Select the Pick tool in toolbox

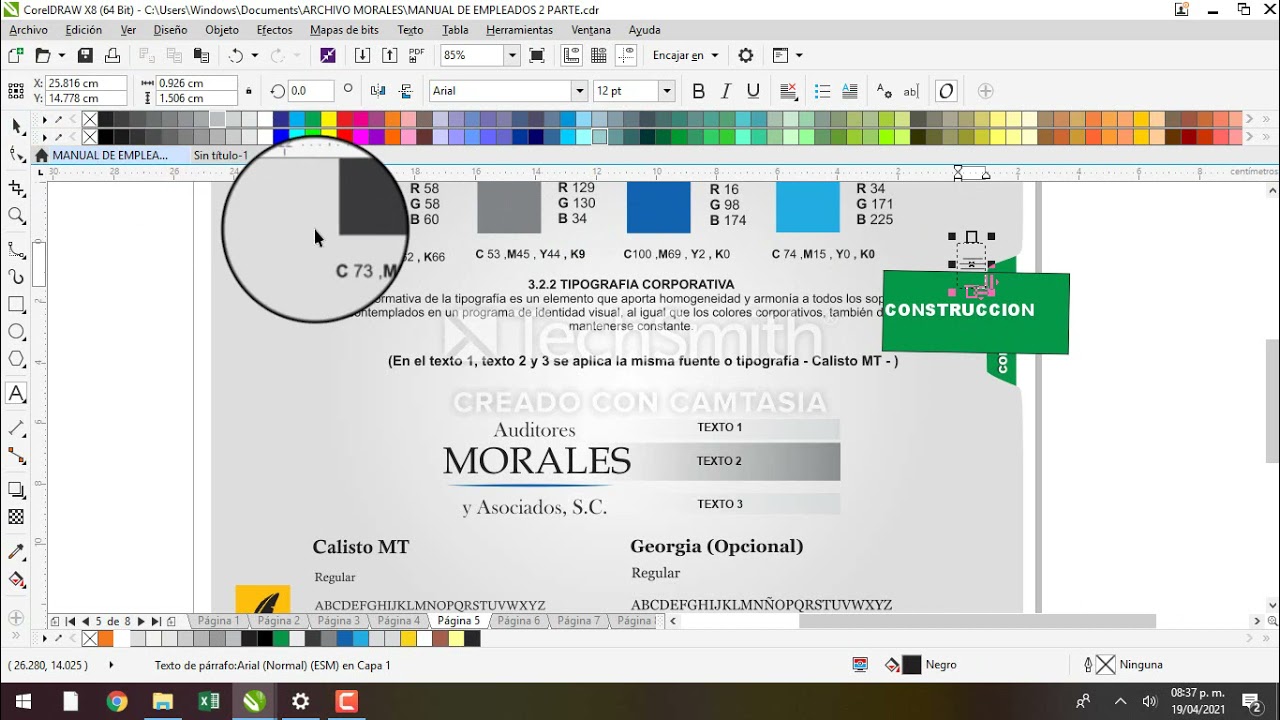[16, 126]
